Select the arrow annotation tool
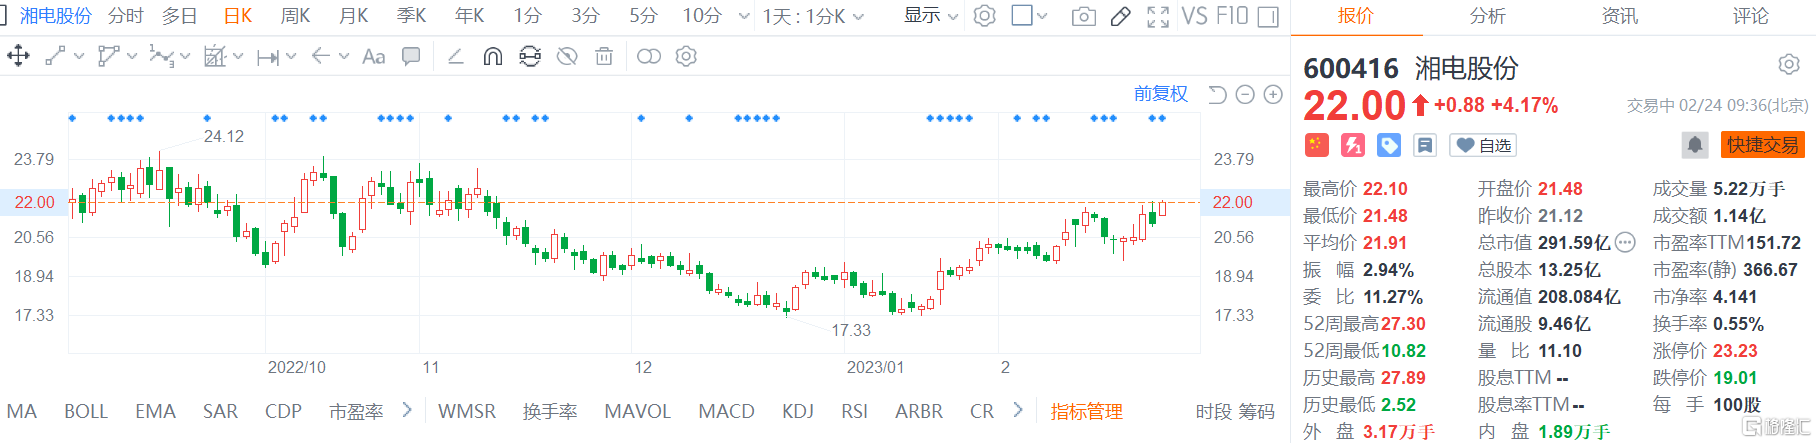 tap(320, 56)
